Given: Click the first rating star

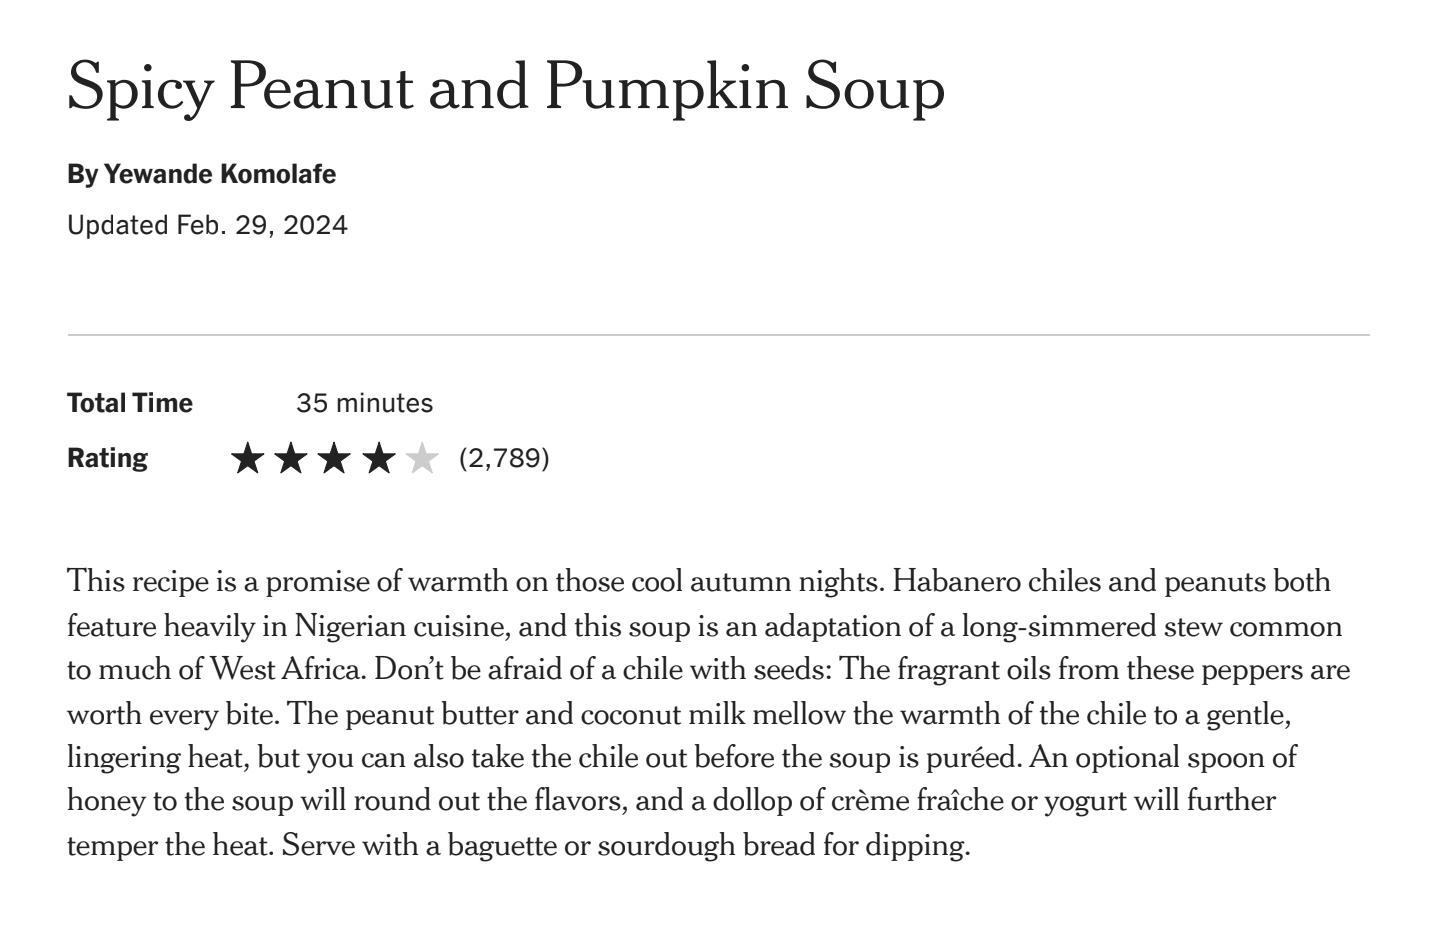Looking at the screenshot, I should tap(246, 459).
